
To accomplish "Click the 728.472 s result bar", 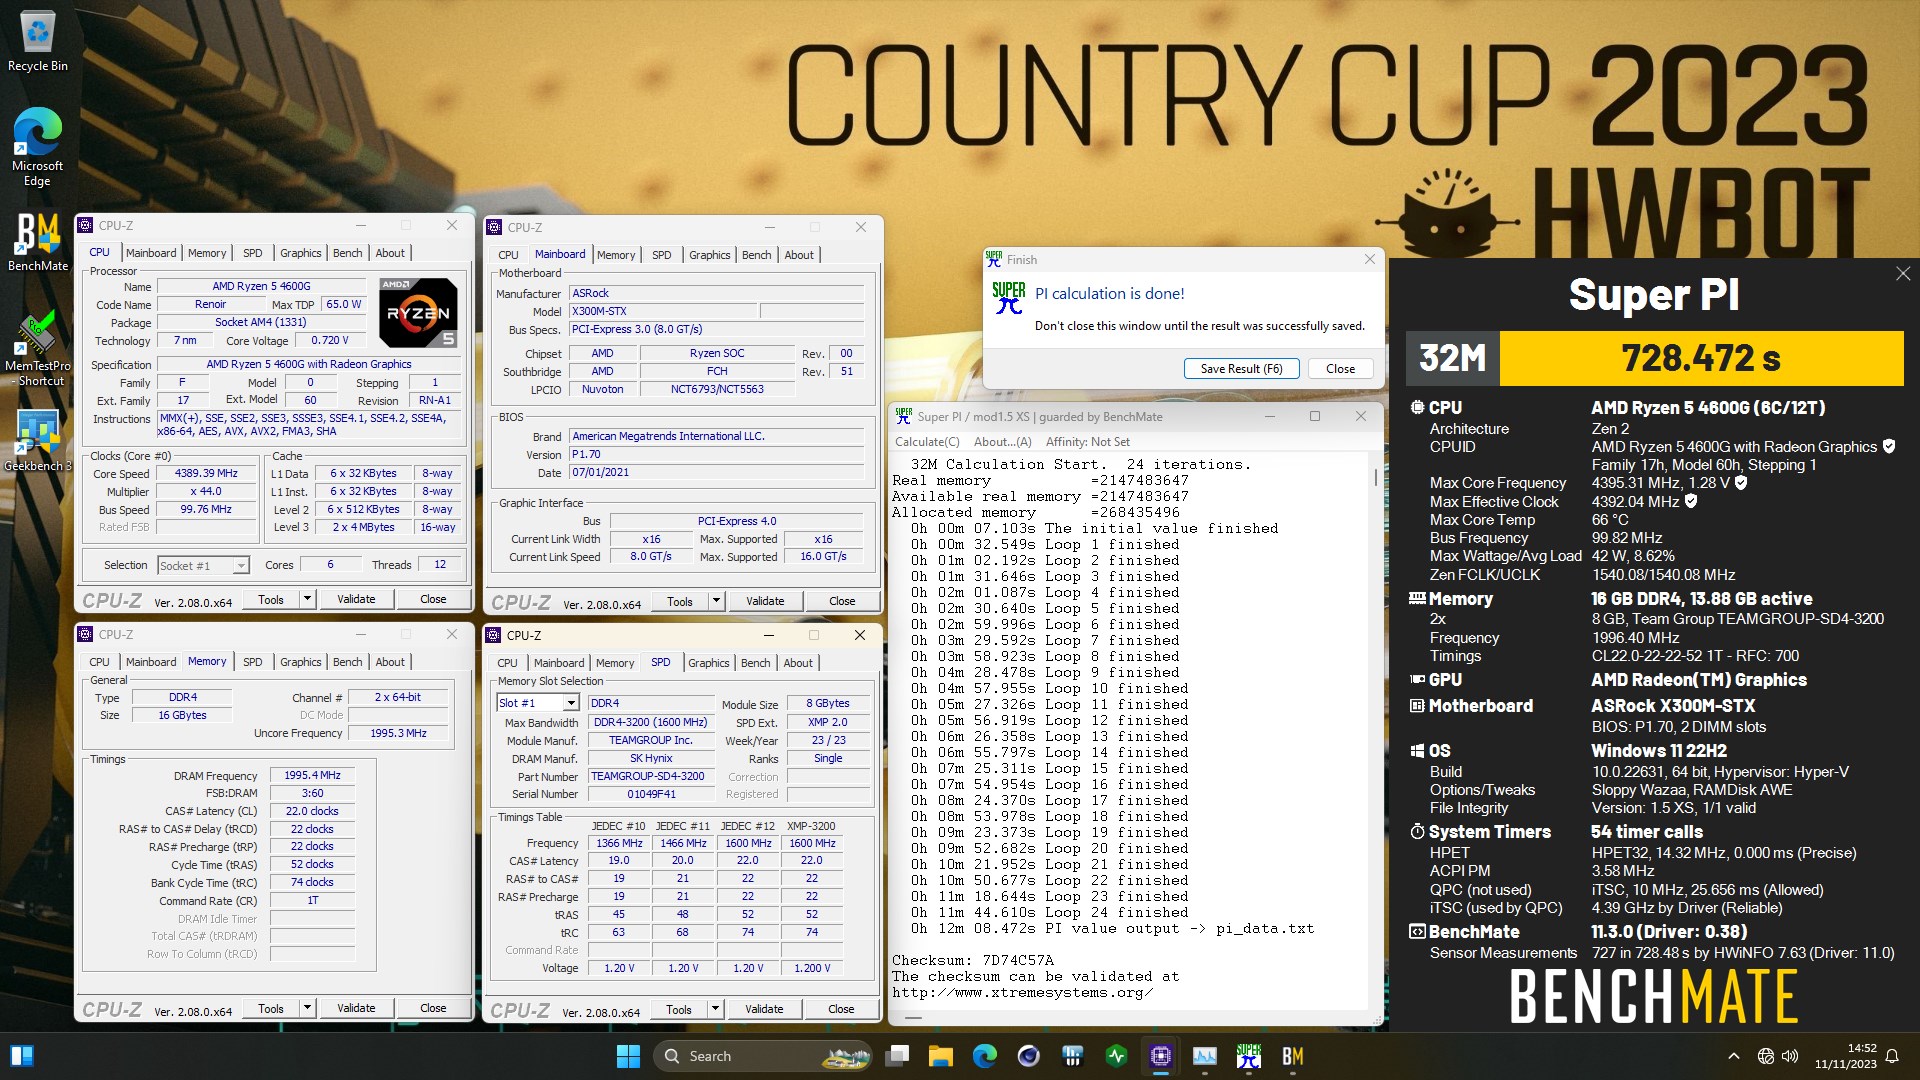I will click(x=1701, y=358).
